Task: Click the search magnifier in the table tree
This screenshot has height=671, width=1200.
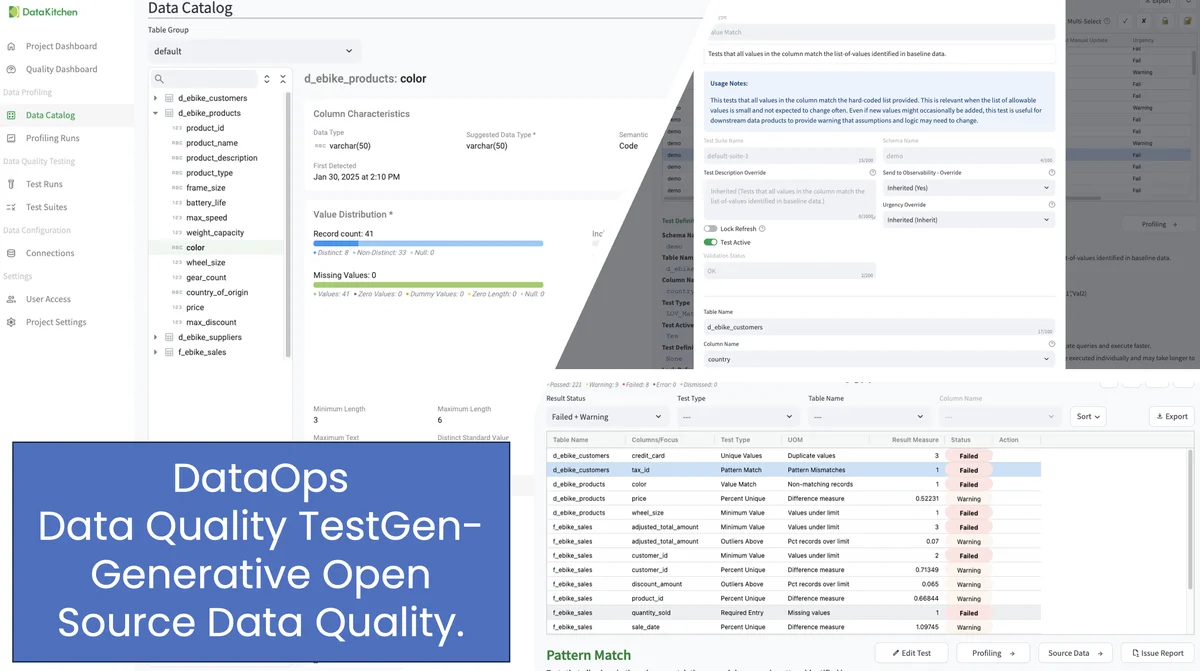Action: [x=161, y=78]
